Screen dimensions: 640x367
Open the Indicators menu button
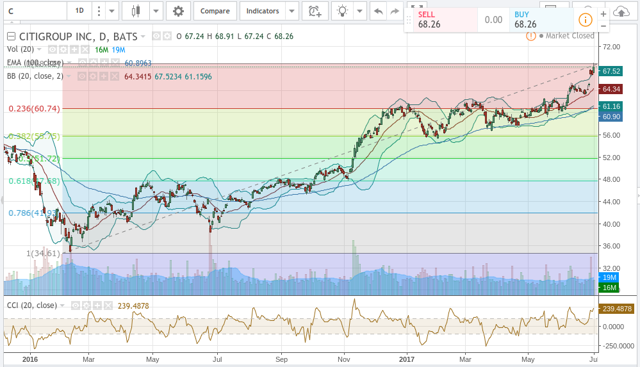(x=262, y=11)
